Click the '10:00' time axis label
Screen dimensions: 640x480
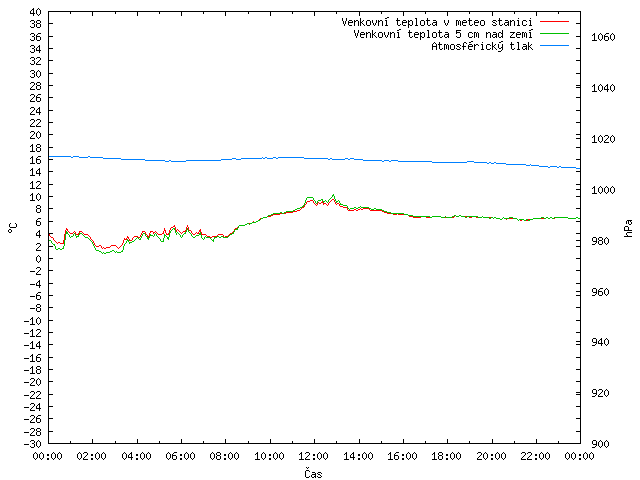point(269,456)
